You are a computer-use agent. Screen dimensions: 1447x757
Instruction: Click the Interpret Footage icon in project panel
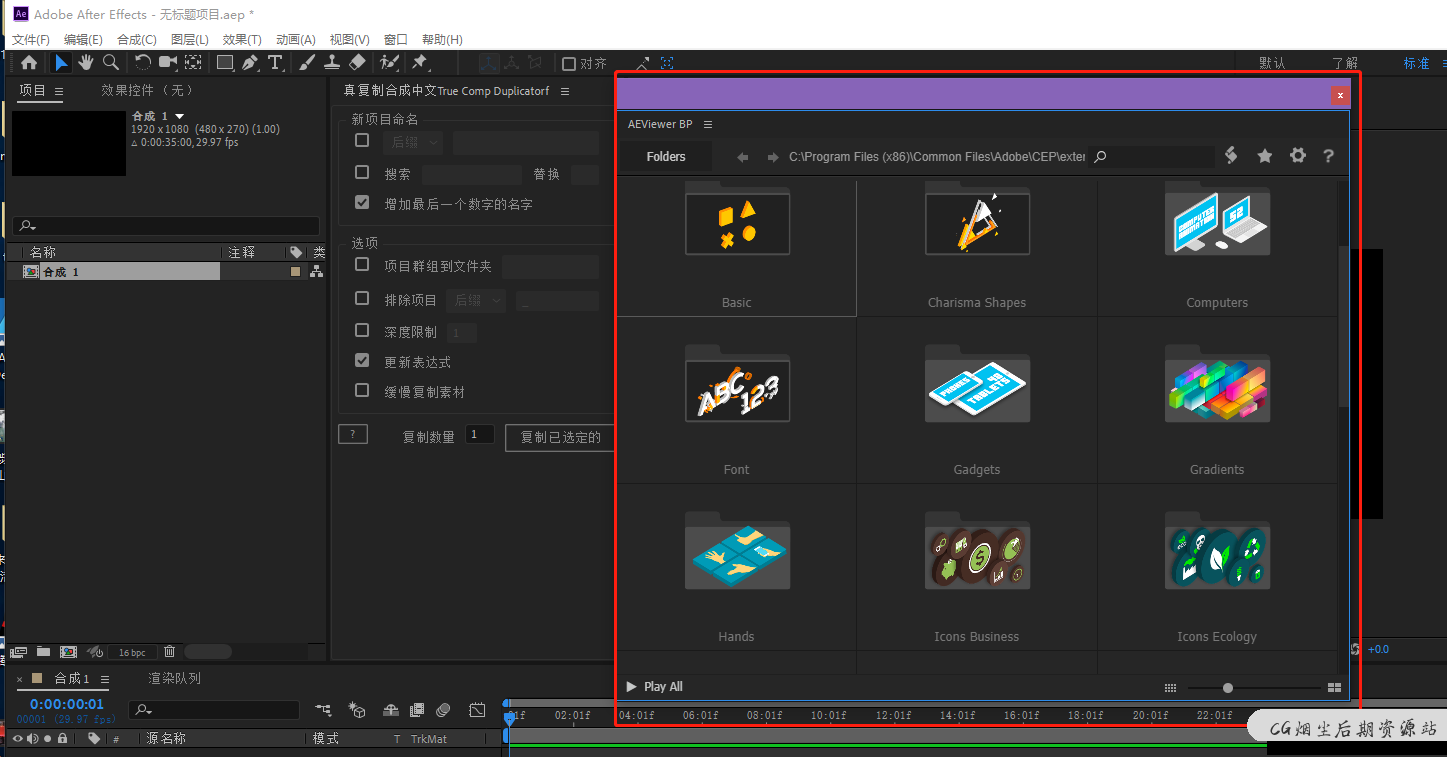(18, 652)
